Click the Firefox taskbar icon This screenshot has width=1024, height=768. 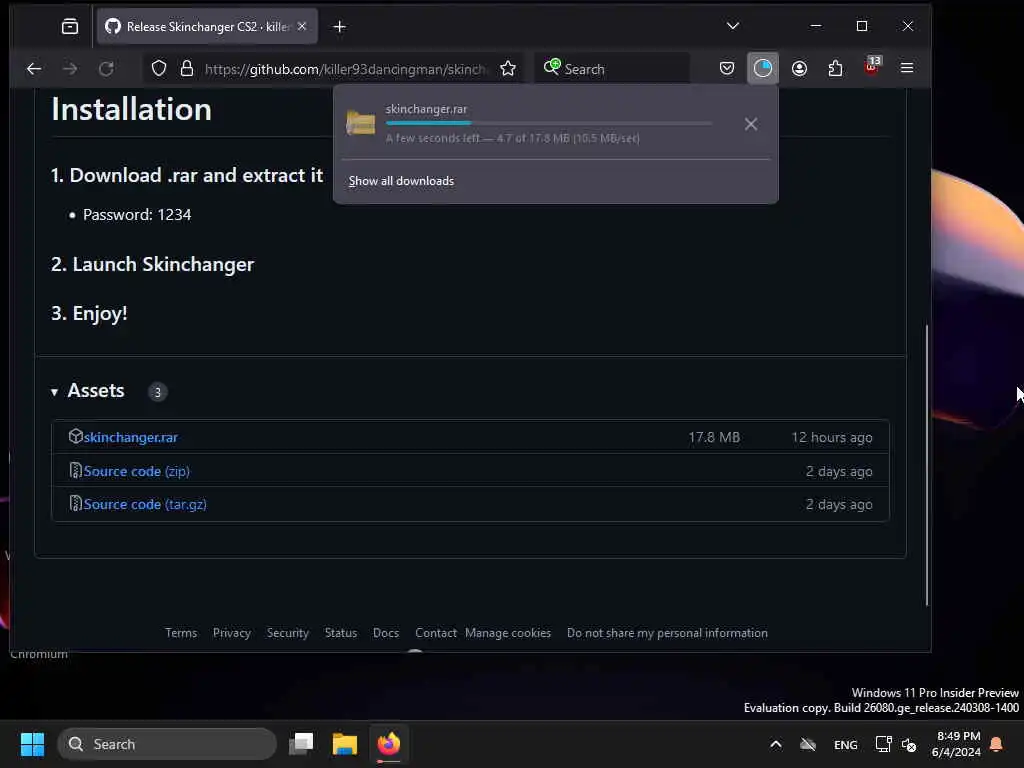pyautogui.click(x=389, y=744)
